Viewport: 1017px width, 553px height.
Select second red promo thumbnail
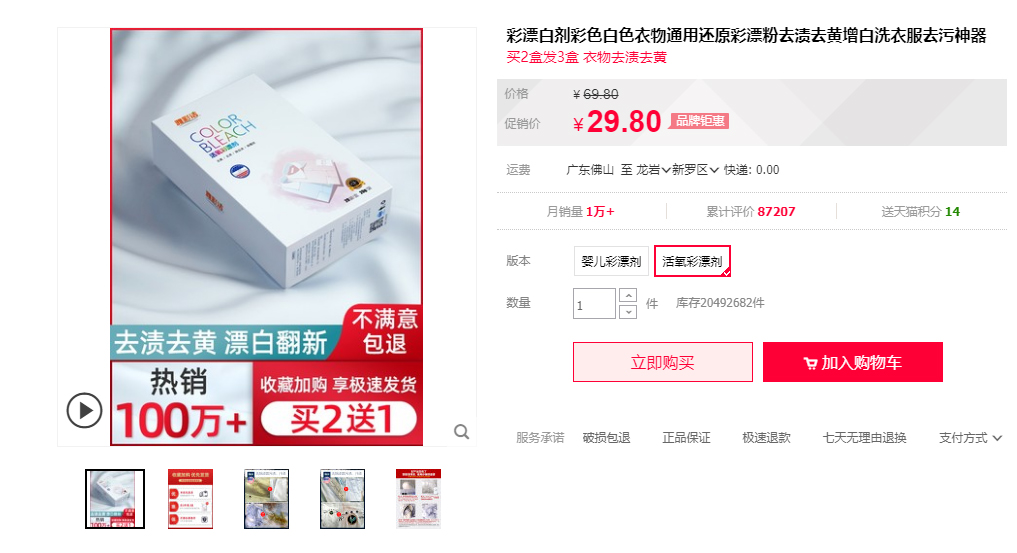pyautogui.click(x=191, y=499)
